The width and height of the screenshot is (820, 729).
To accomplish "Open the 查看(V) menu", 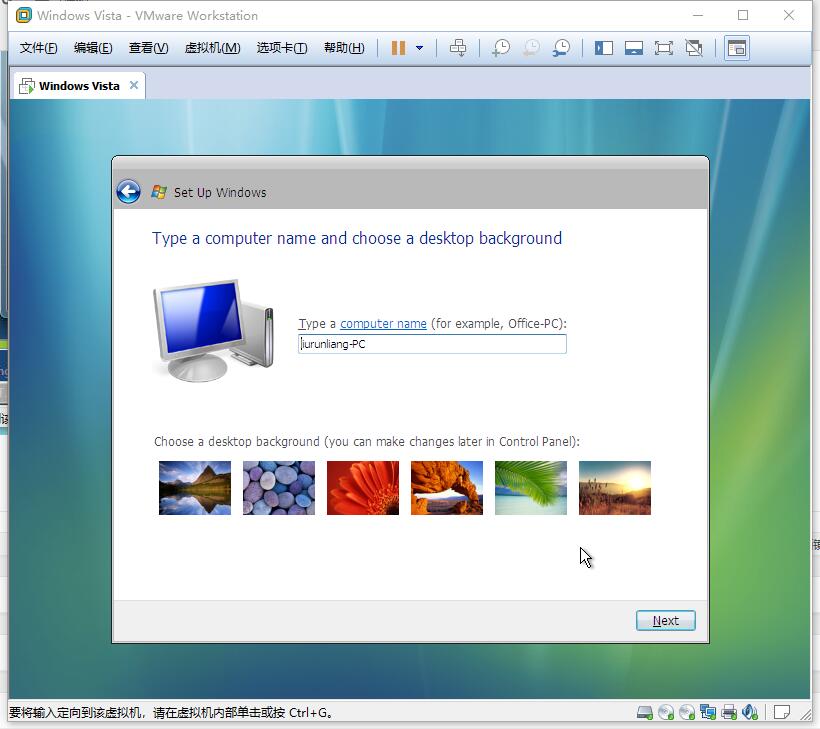I will [x=149, y=48].
